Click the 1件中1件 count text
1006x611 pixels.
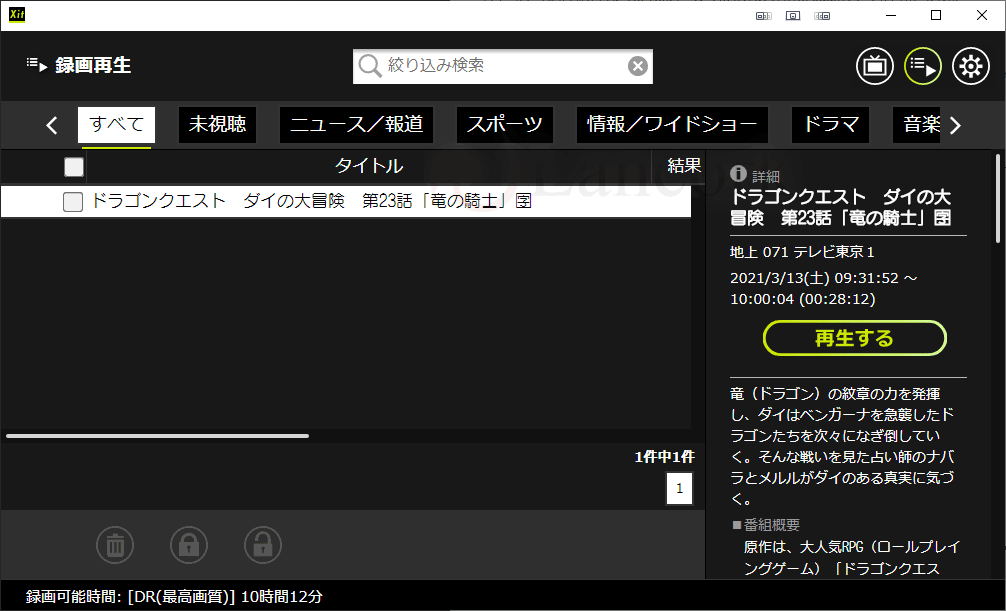point(665,457)
